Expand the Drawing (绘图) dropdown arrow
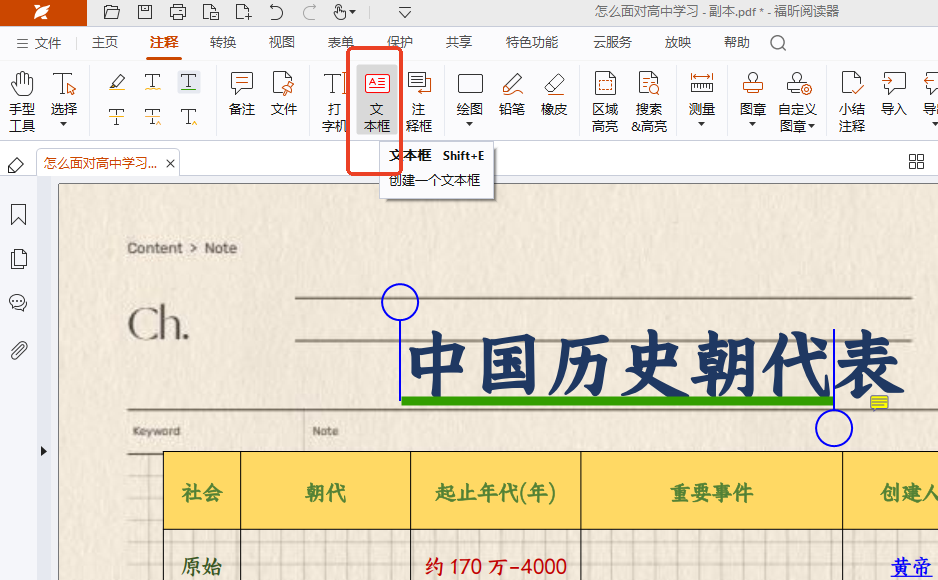 pyautogui.click(x=469, y=125)
